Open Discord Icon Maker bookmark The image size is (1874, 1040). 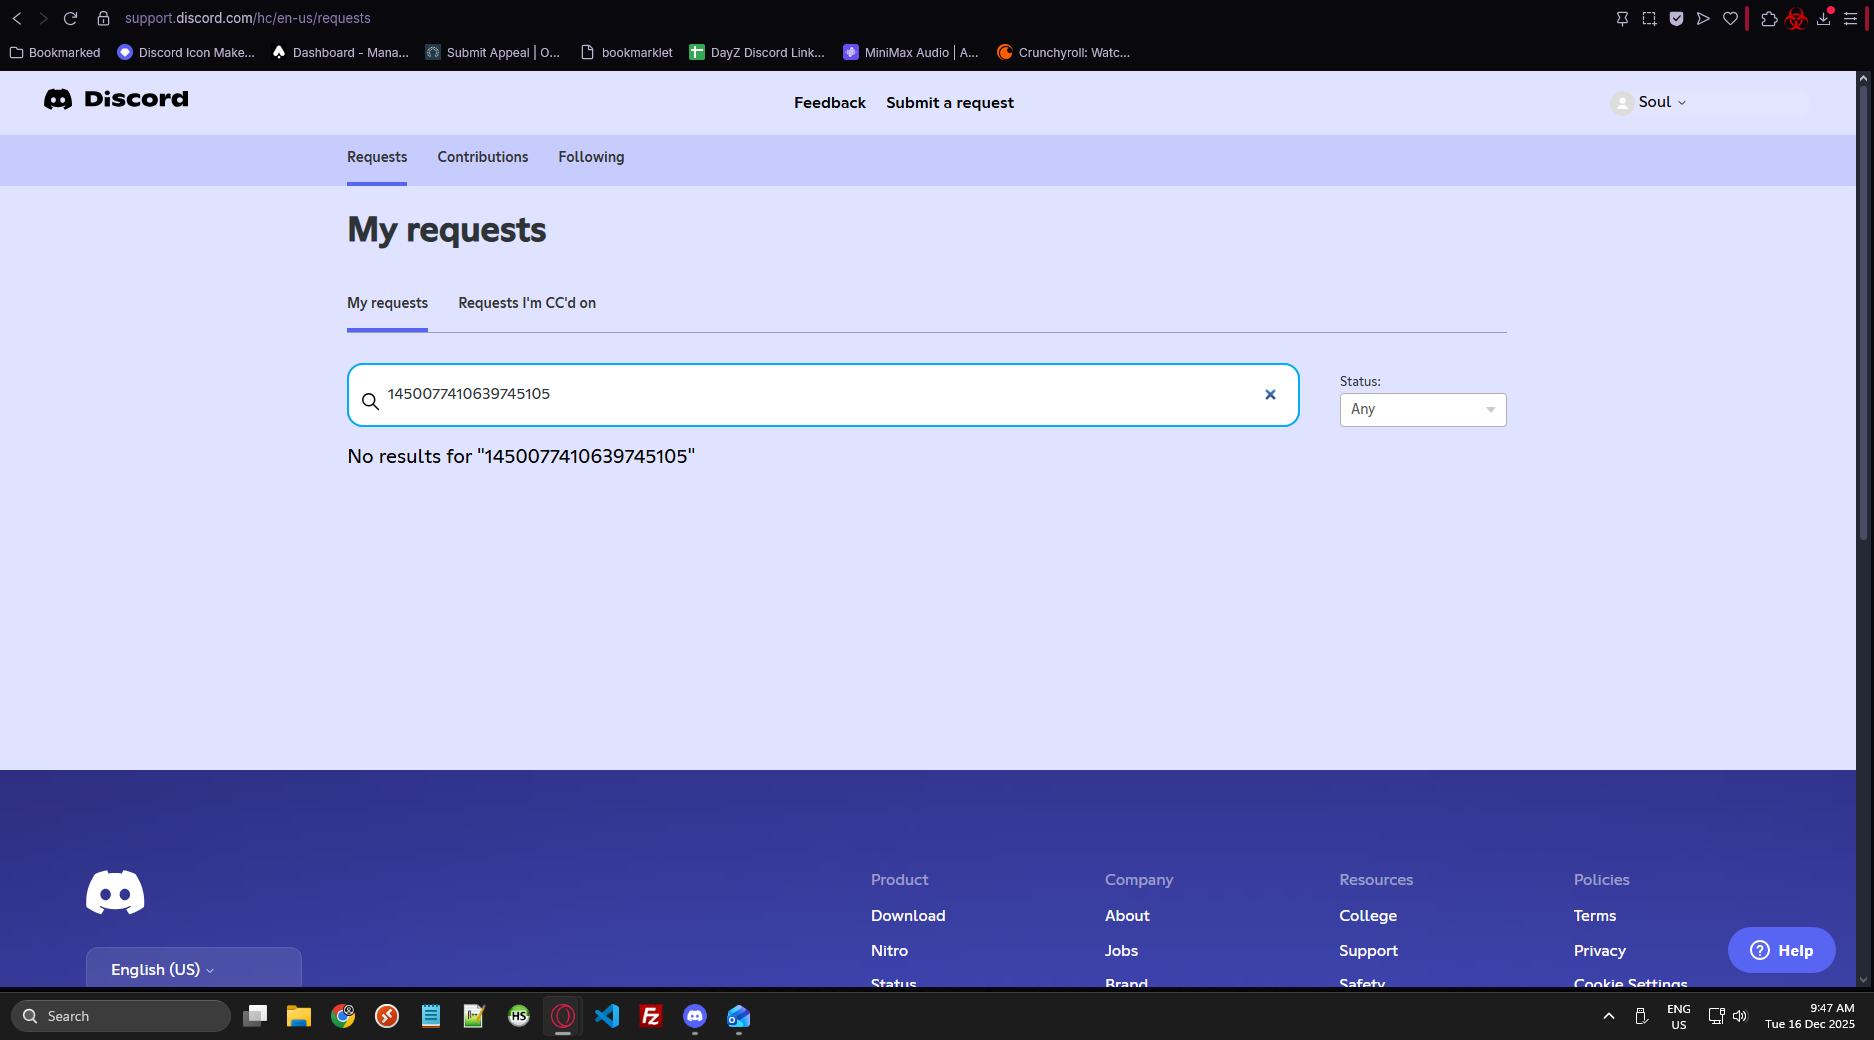tap(186, 52)
